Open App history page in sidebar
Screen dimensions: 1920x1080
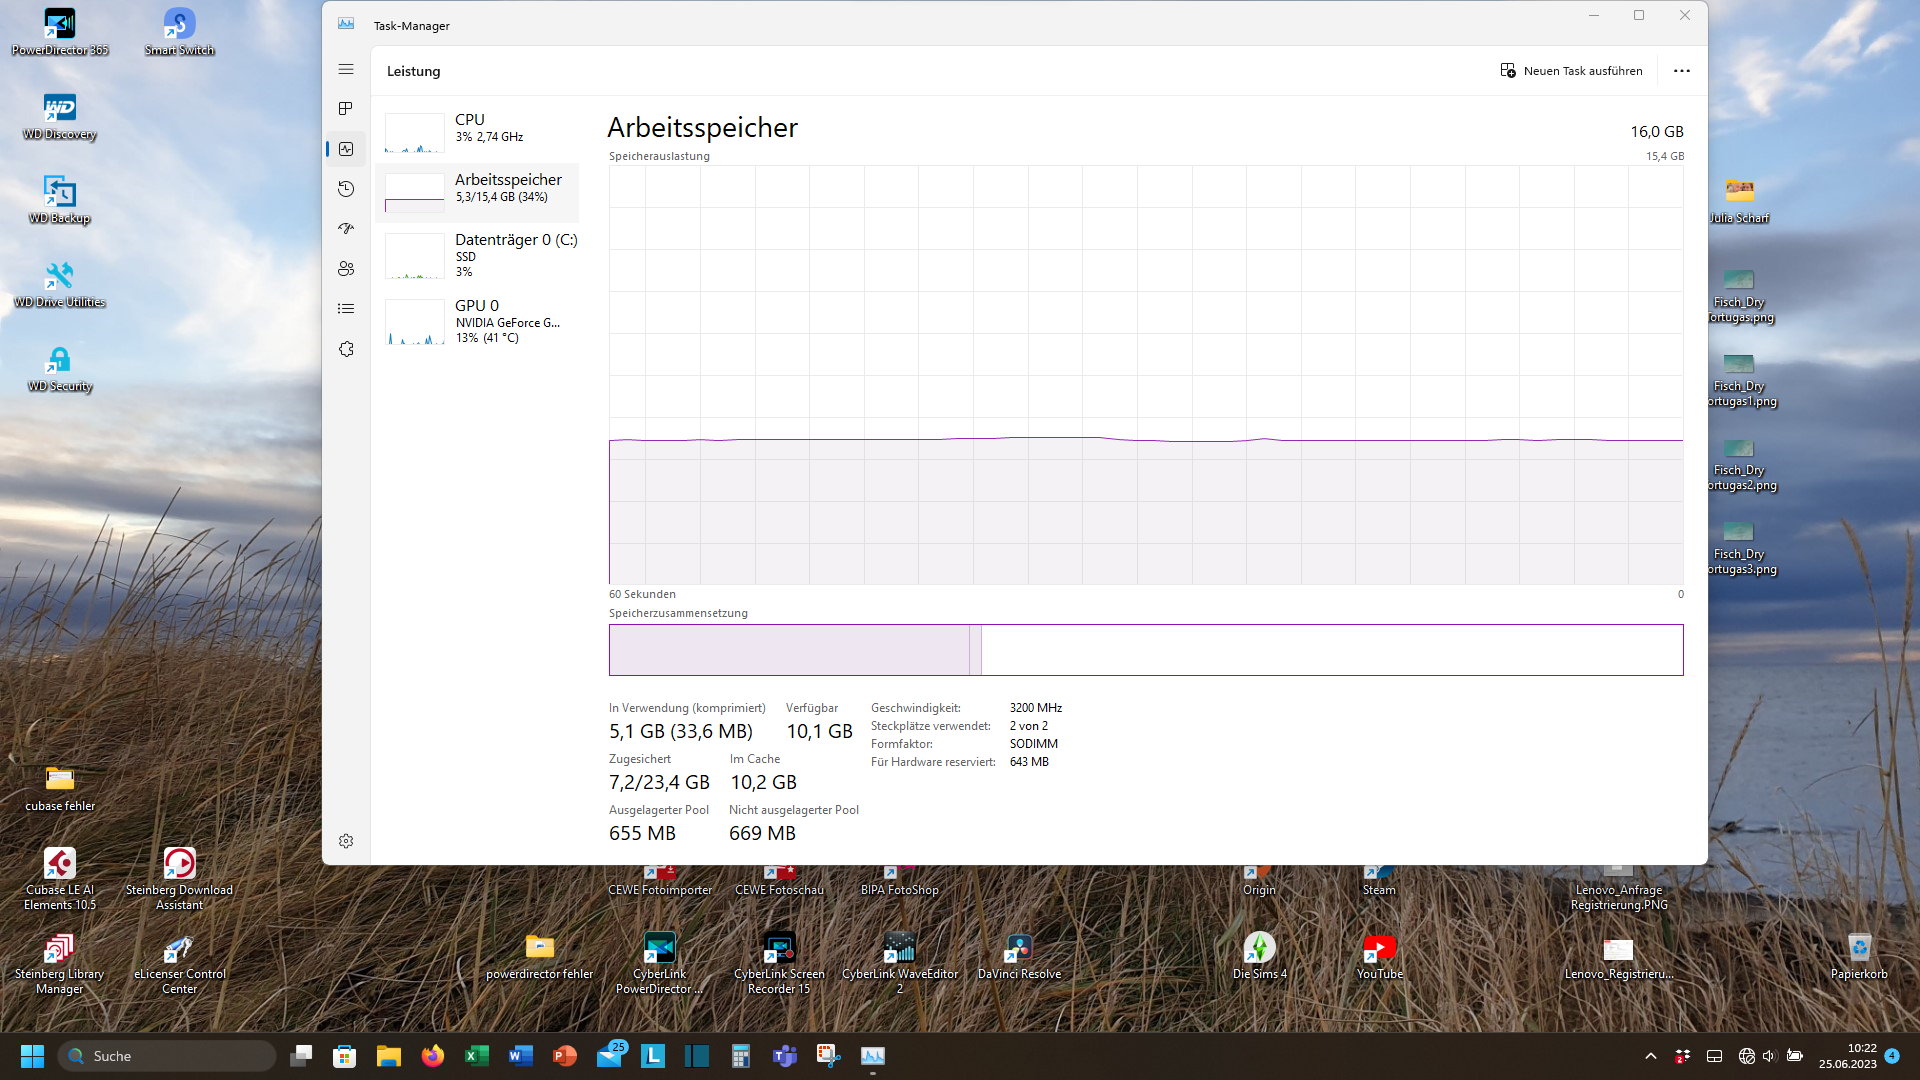[346, 189]
